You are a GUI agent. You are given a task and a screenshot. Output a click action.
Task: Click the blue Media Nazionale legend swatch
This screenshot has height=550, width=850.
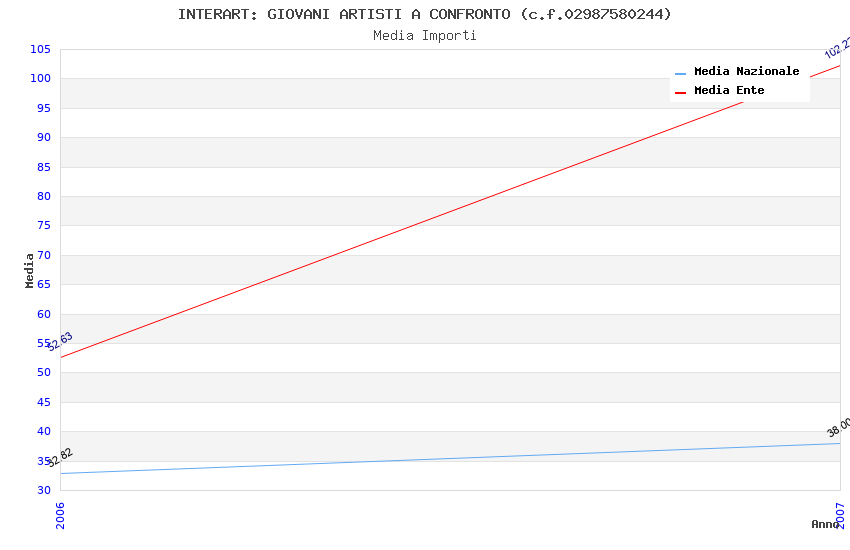click(680, 74)
